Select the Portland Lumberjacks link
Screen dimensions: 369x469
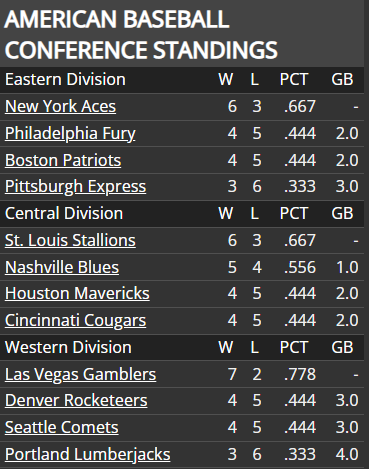(x=88, y=455)
